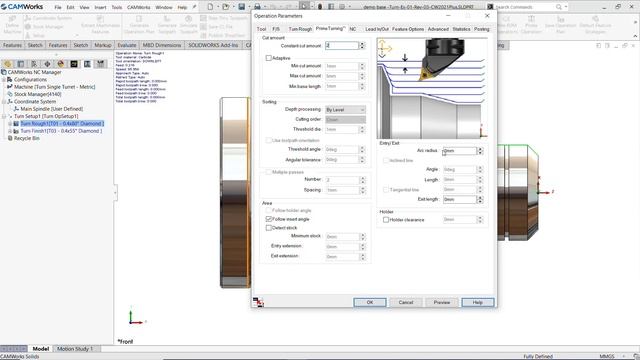The image size is (640, 360).
Task: Open the dropdown arrow beside New document icon
Action: [217, 7]
